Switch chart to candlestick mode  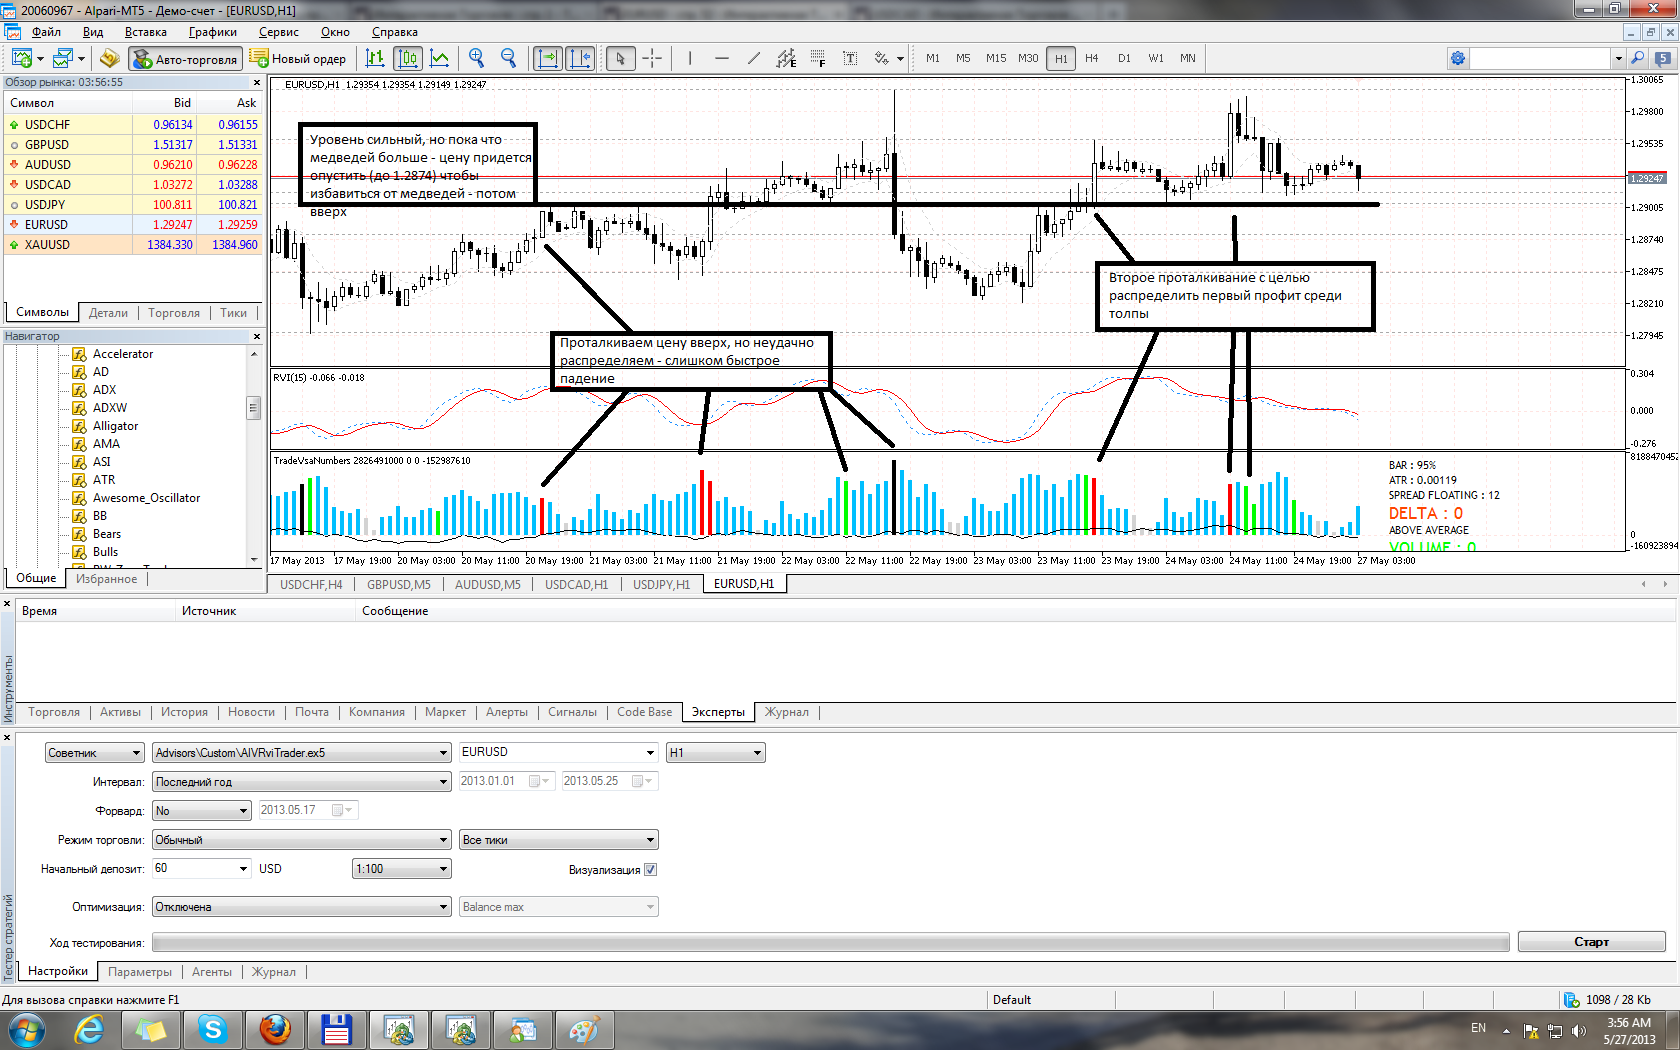coord(408,58)
